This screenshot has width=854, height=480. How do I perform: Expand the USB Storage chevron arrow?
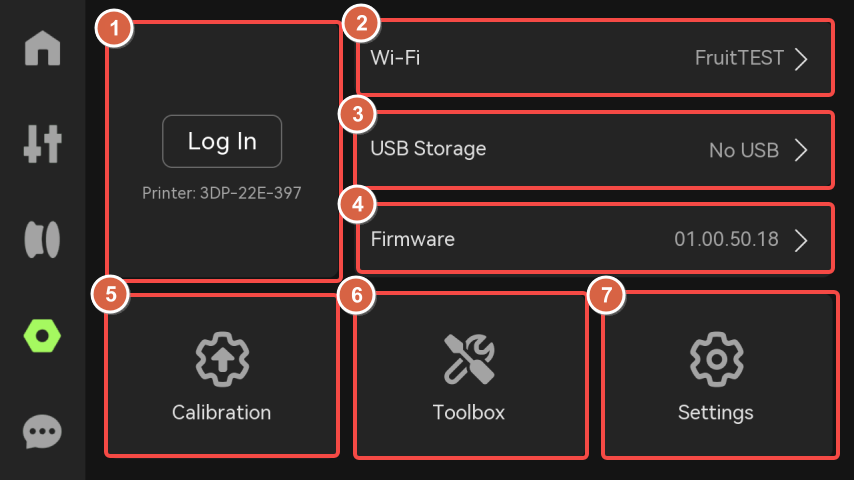(x=801, y=150)
